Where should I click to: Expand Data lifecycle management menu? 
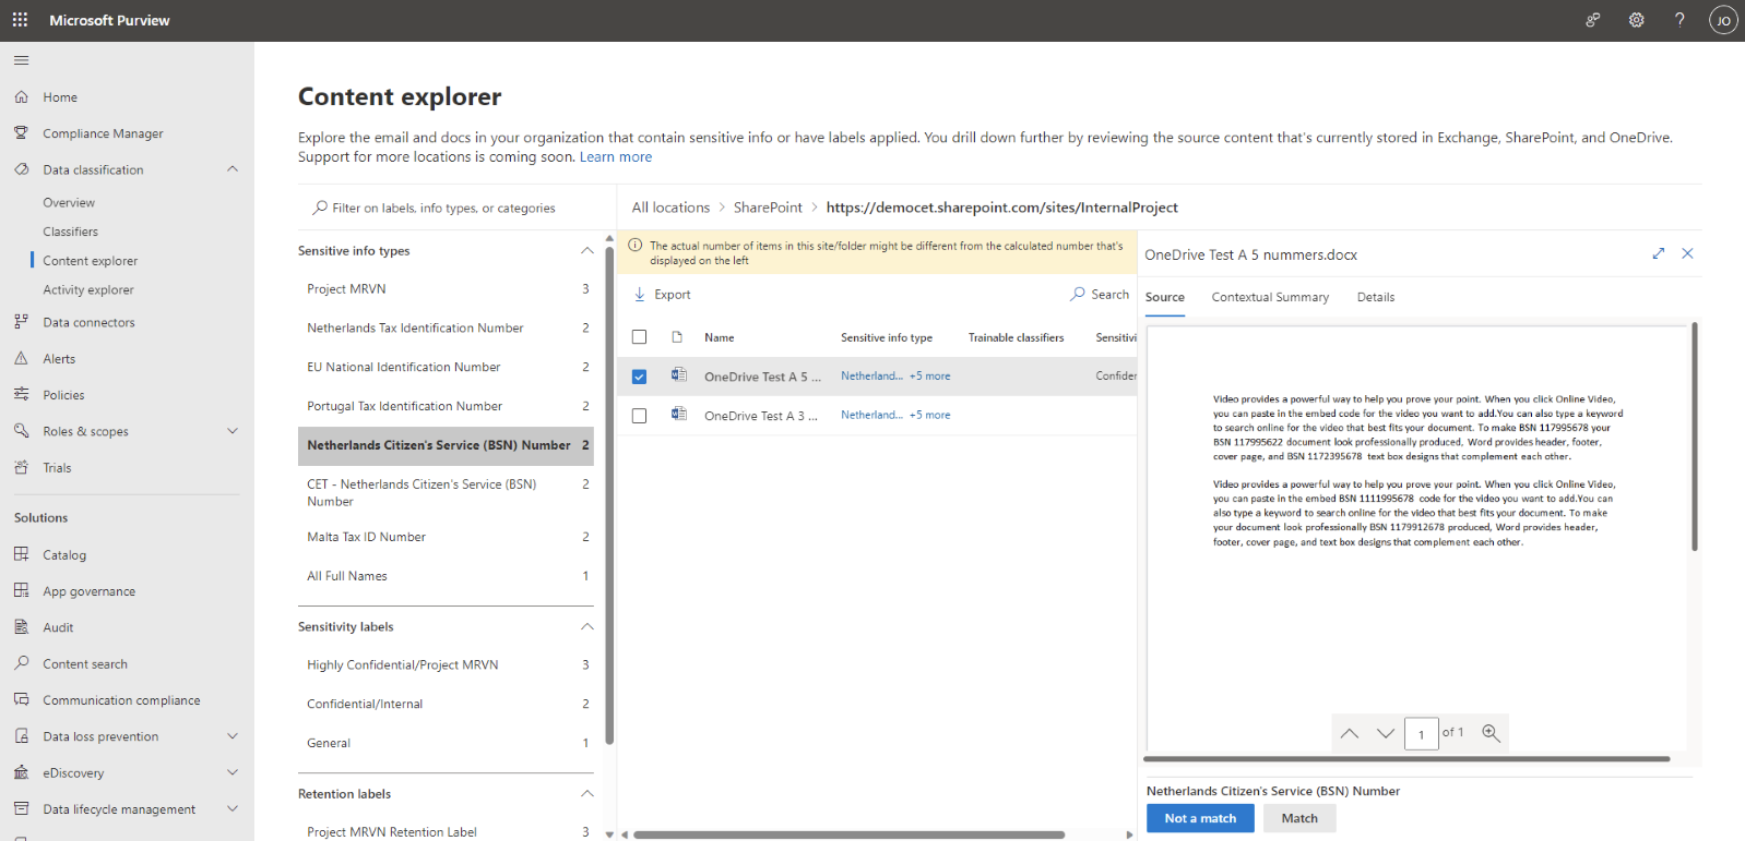coord(233,809)
